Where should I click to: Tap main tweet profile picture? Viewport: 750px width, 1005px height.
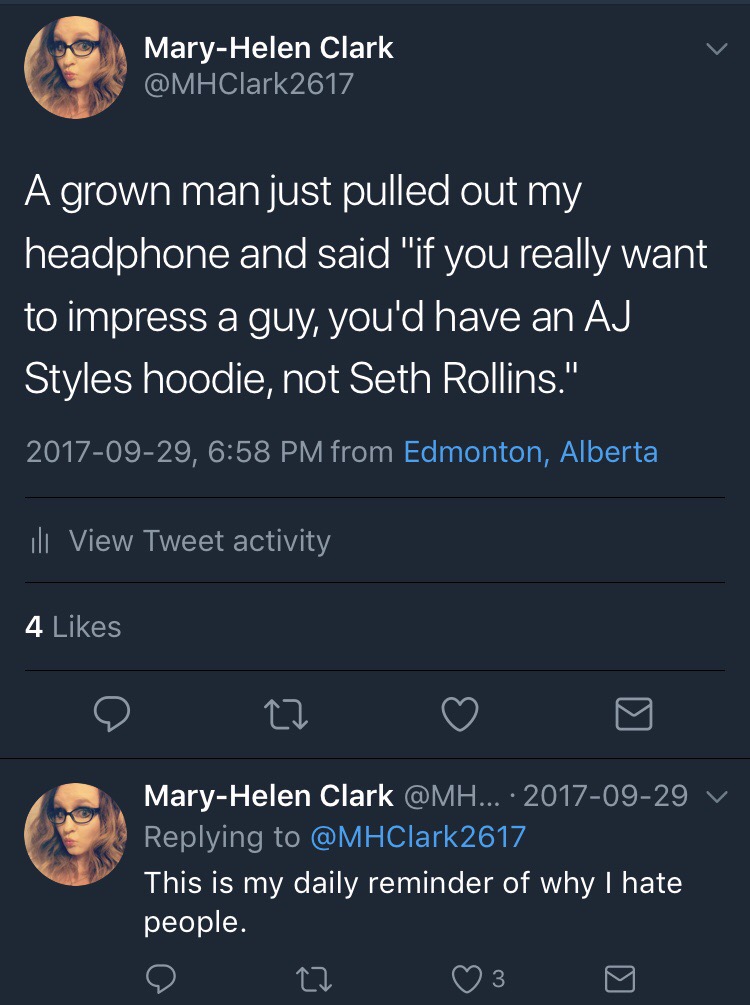pos(76,67)
